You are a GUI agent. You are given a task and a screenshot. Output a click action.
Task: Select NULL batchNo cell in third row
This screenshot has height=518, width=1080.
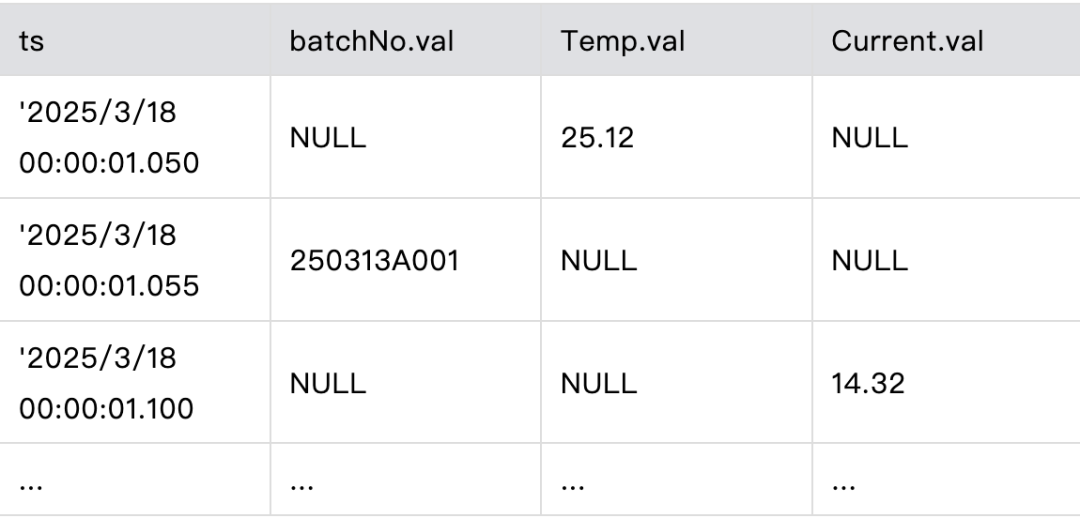327,383
